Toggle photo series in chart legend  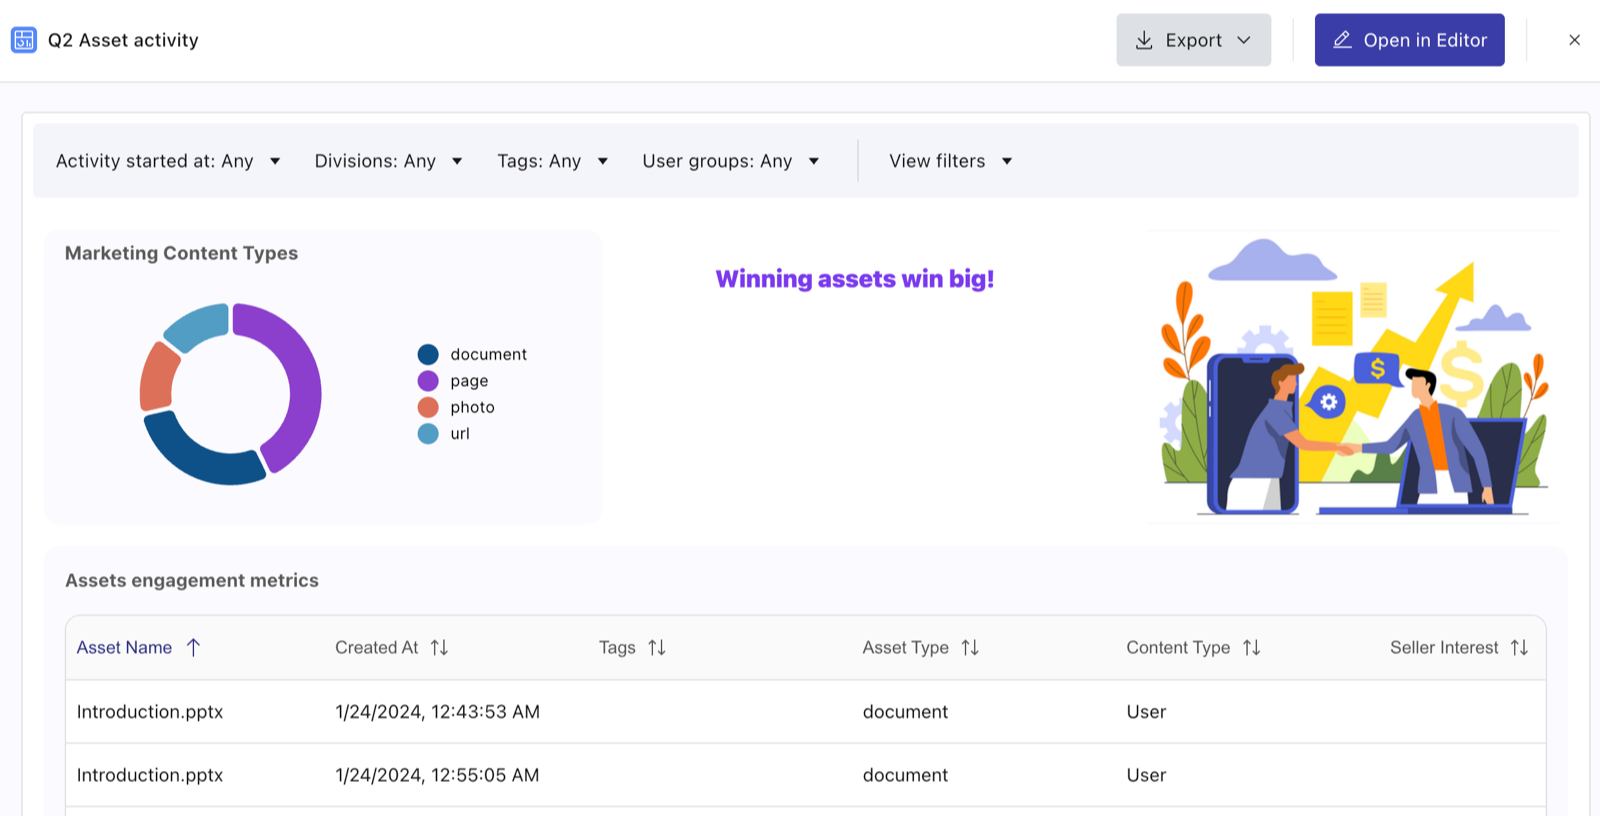[x=456, y=407]
